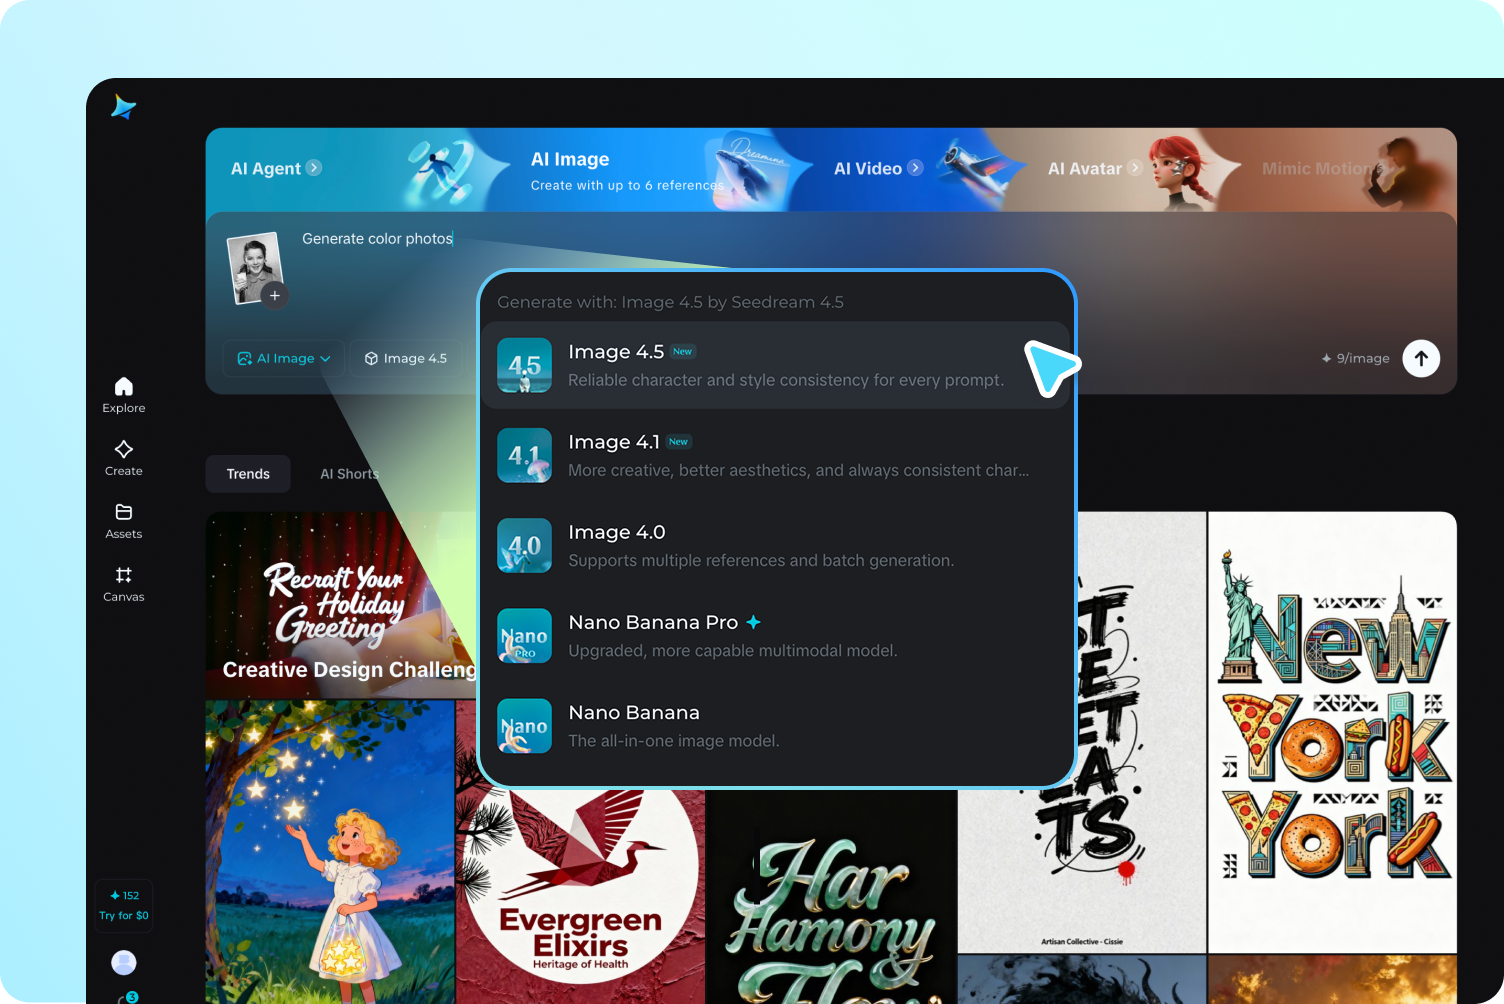Open the girl reaching for stars artwork
This screenshot has height=1004, width=1504.
point(330,852)
